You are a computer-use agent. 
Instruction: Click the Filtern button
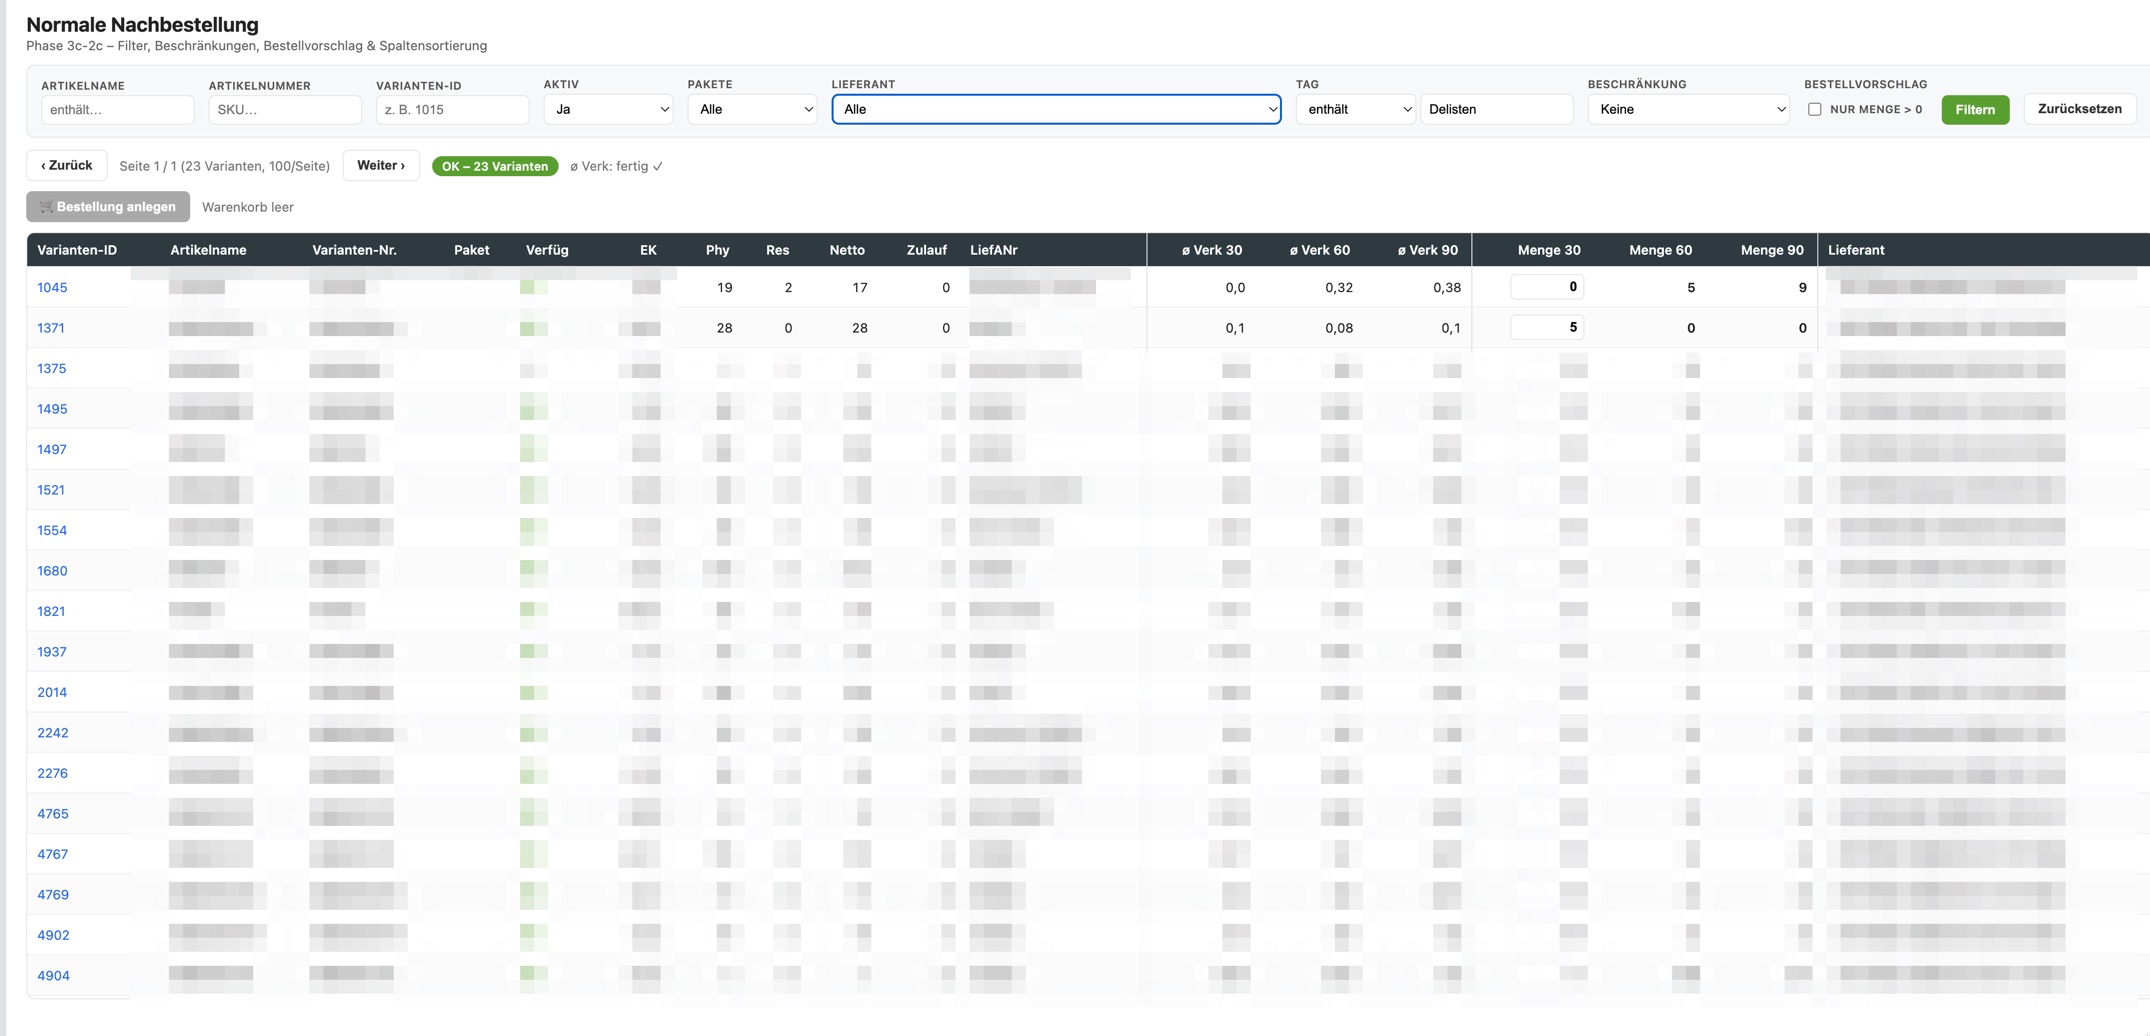(1974, 109)
